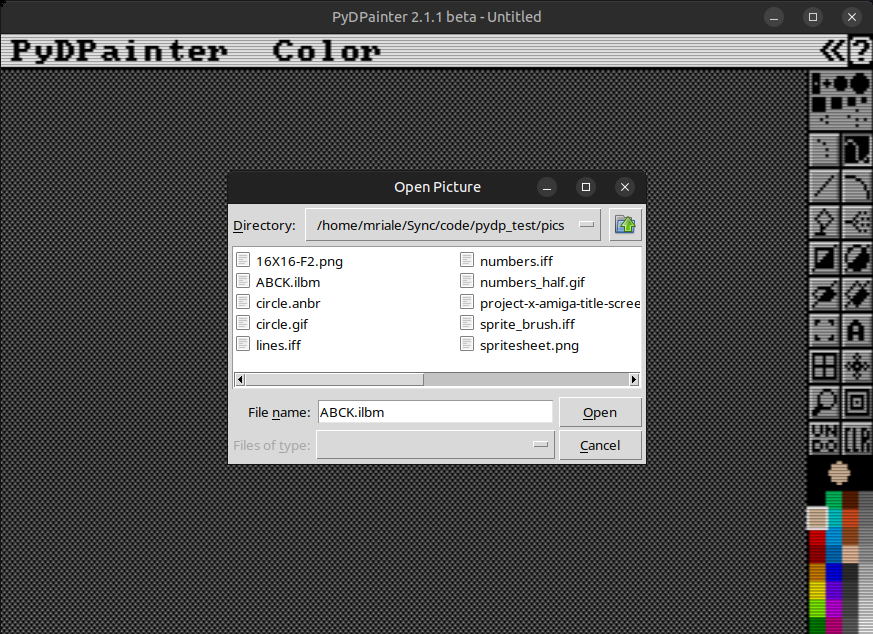Open the Directory path dropdown
873x634 pixels.
click(453, 225)
